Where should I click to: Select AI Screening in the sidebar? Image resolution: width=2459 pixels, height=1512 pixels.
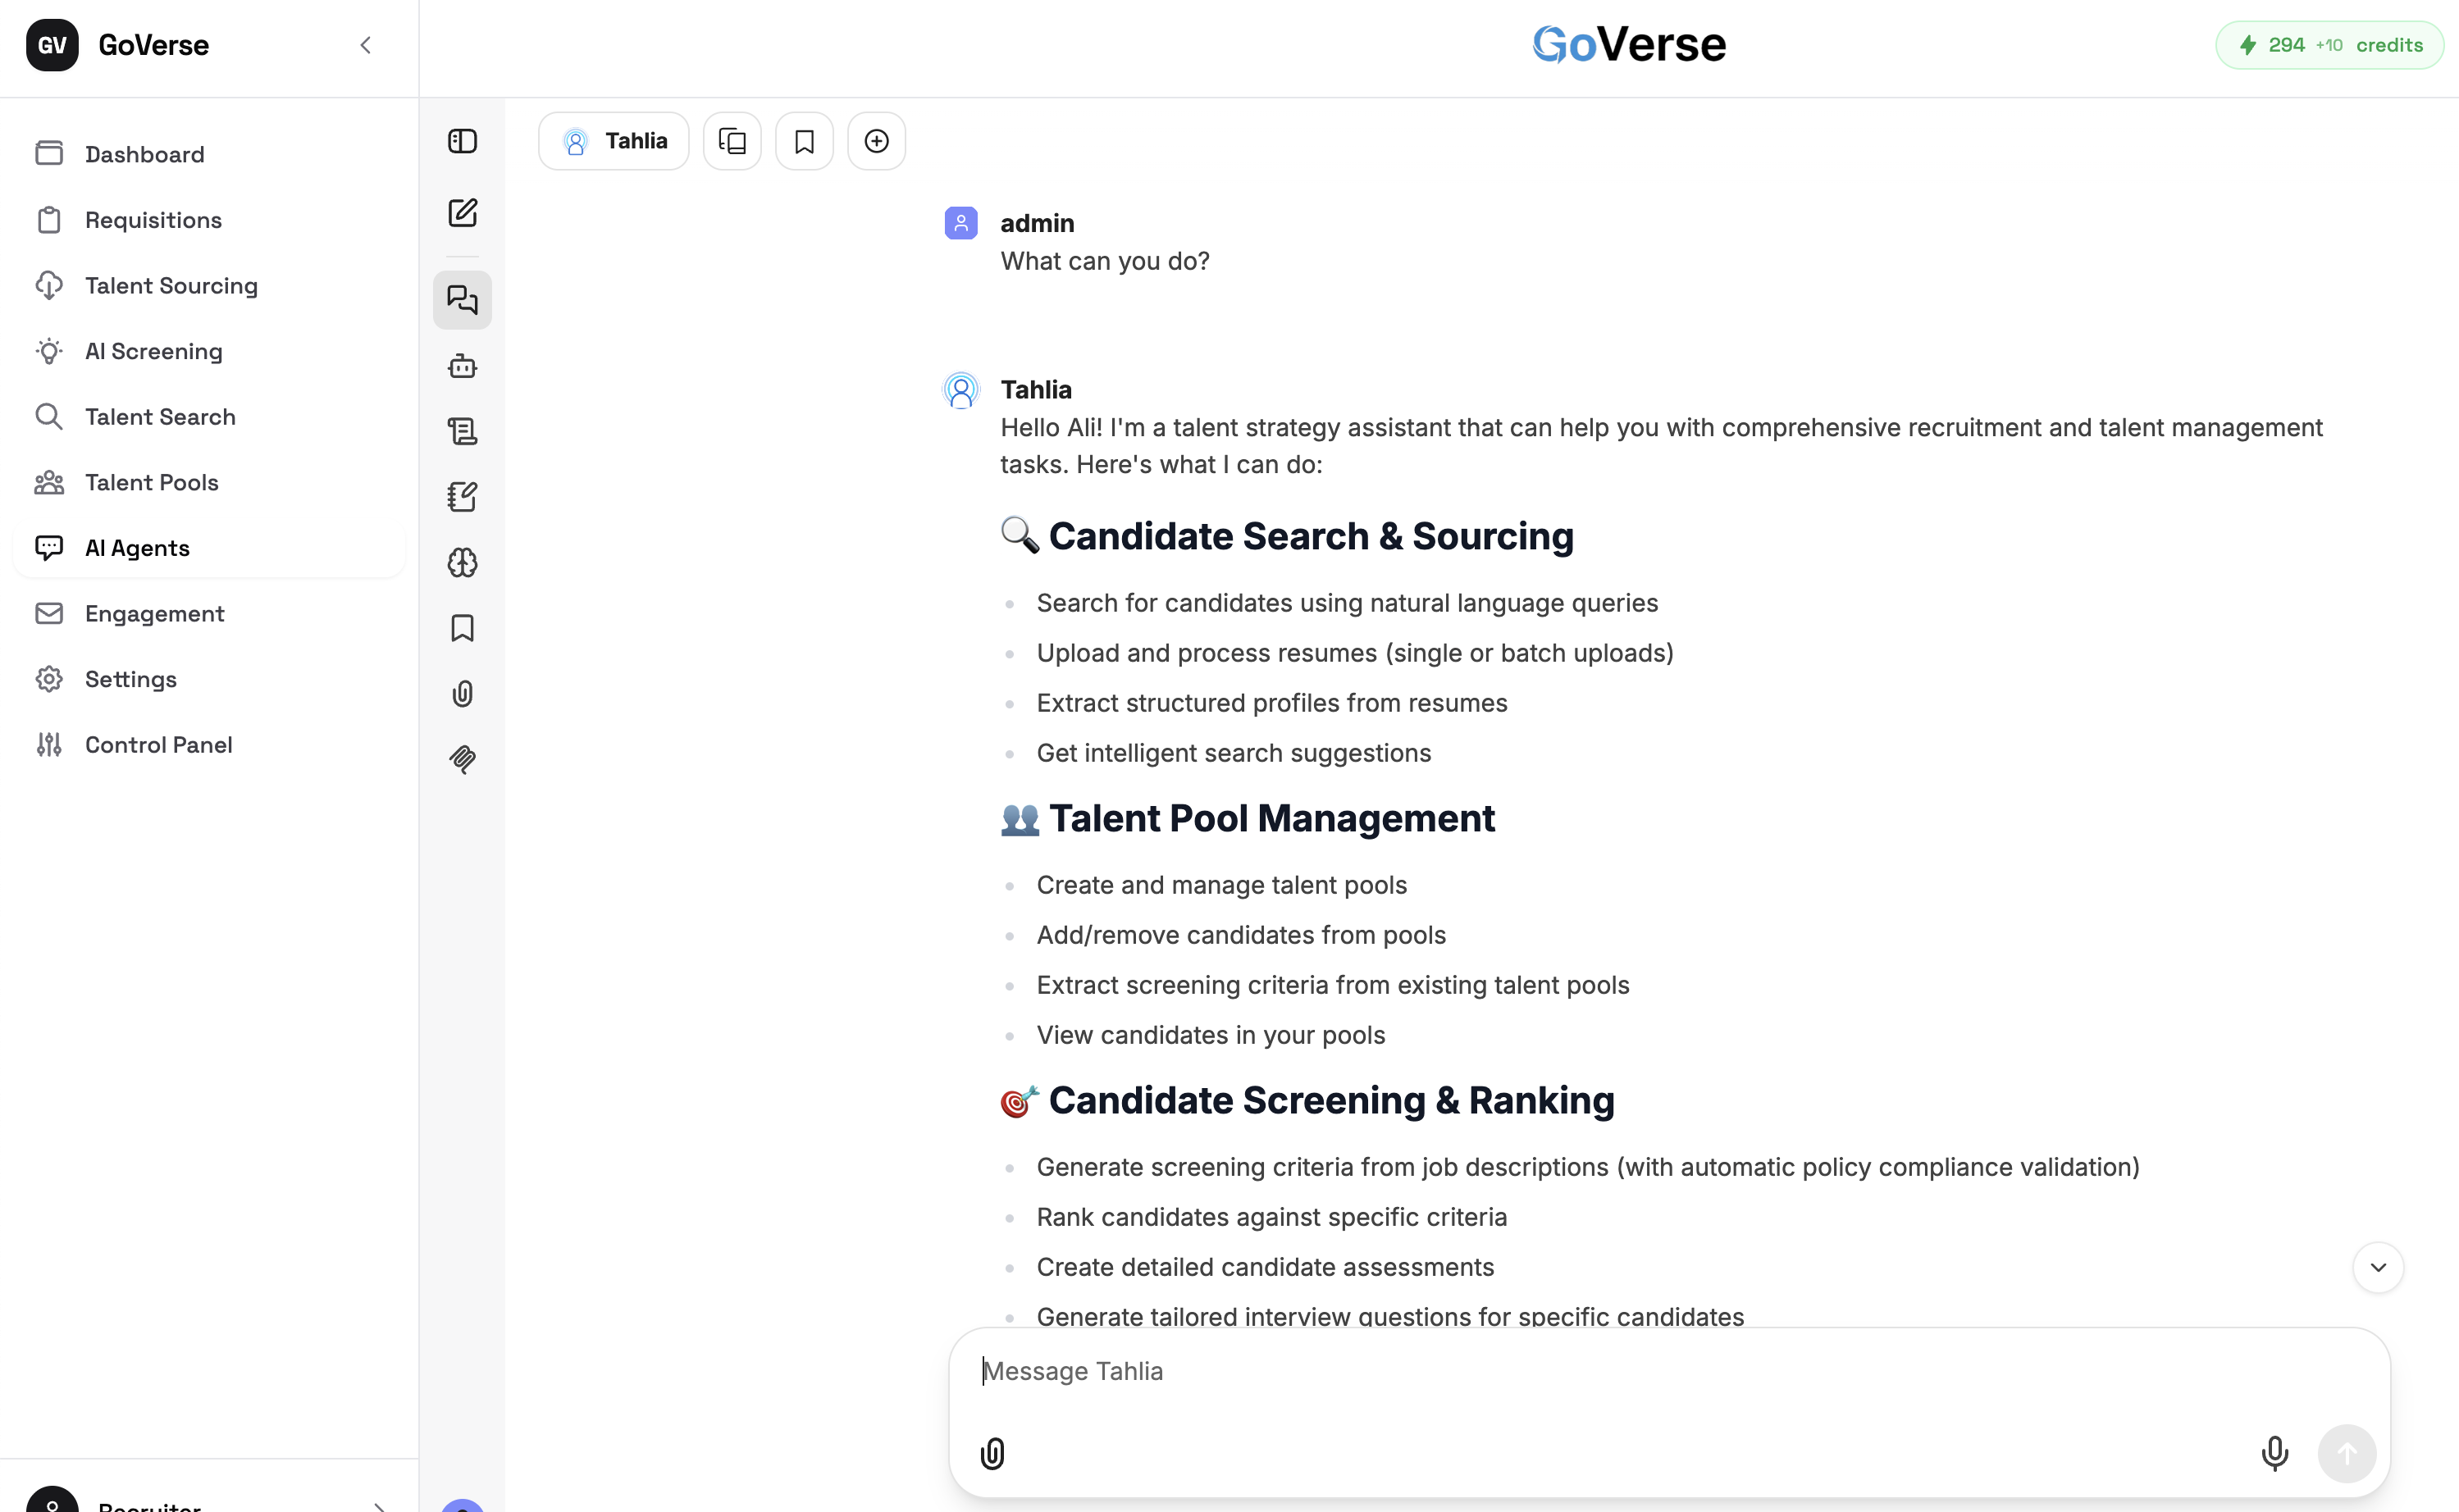[209, 351]
